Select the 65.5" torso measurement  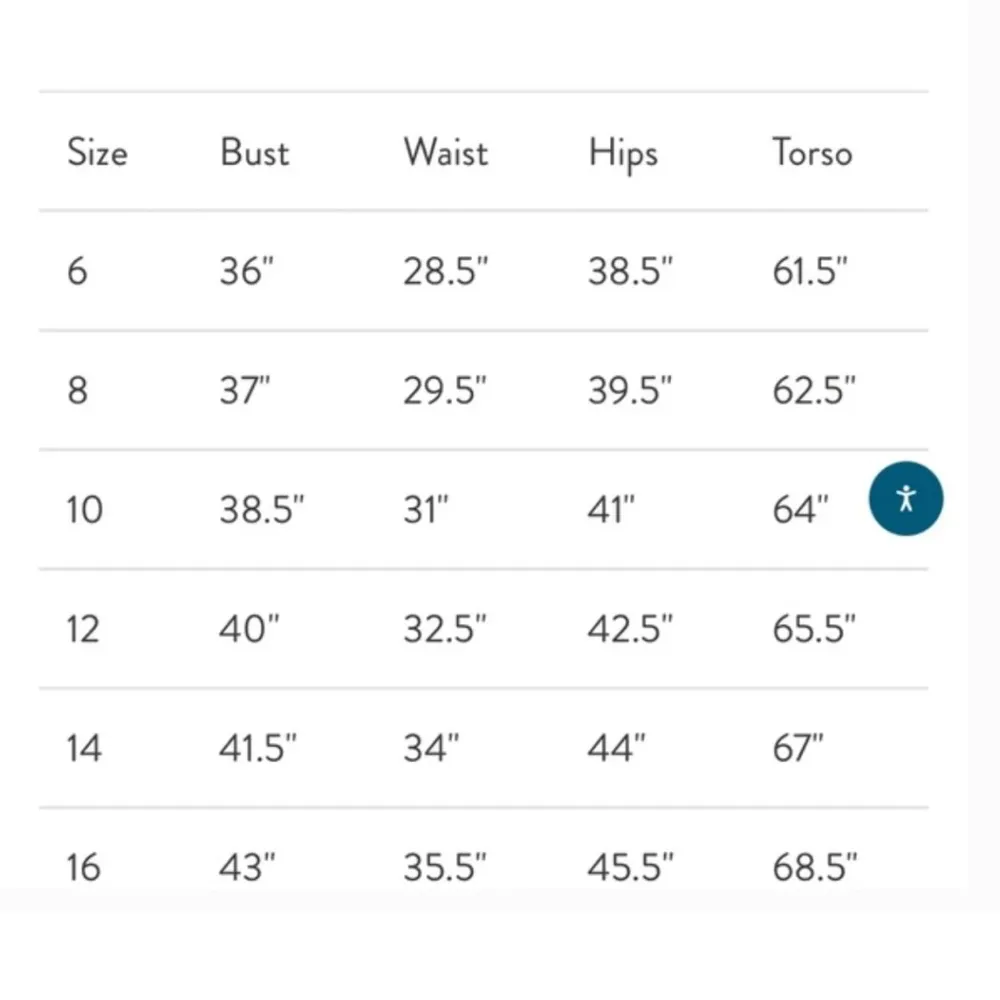click(814, 629)
